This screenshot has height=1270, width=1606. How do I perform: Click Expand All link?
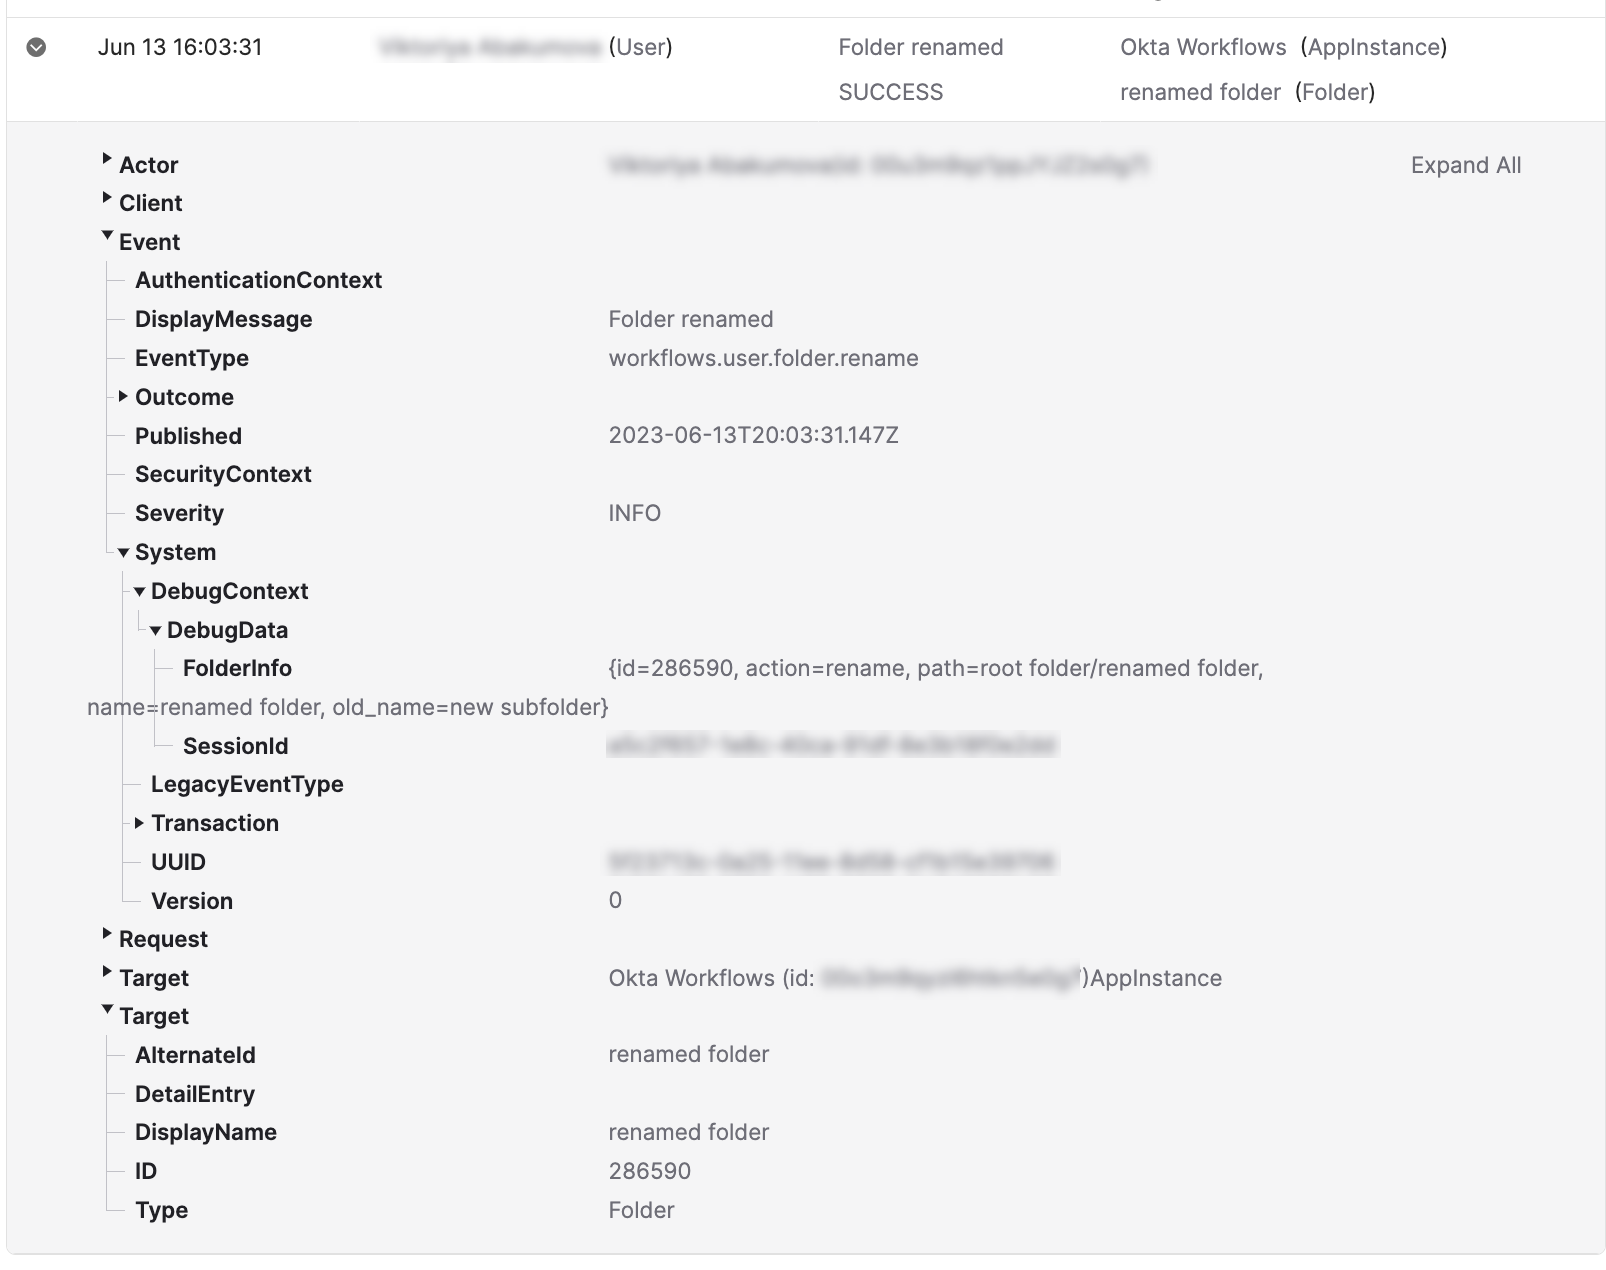(1465, 165)
